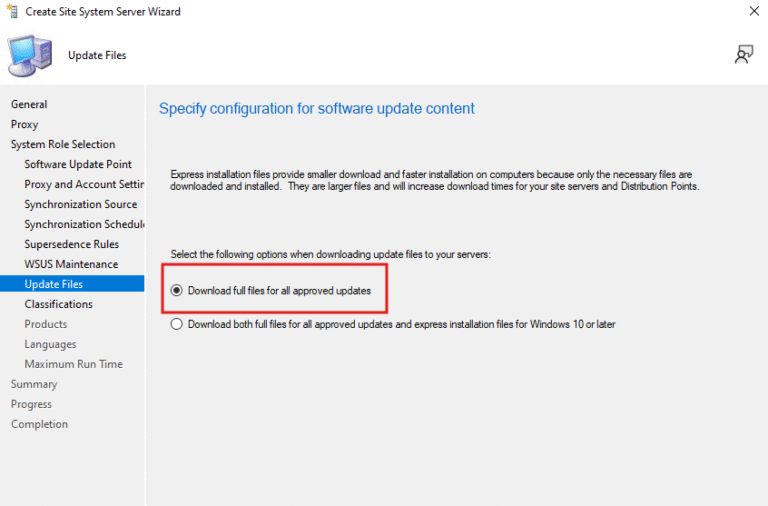Select Download full files for all approved updates
The width and height of the screenshot is (768, 506).
click(x=177, y=290)
